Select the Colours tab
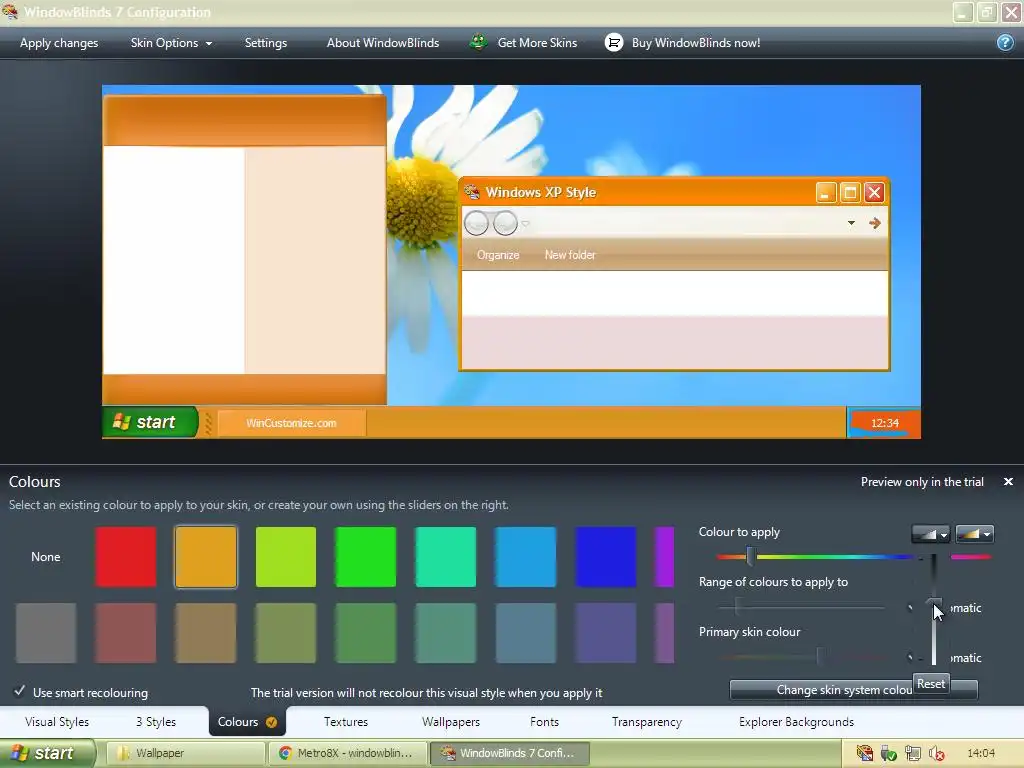Screen dimensions: 1024x768 (247, 722)
